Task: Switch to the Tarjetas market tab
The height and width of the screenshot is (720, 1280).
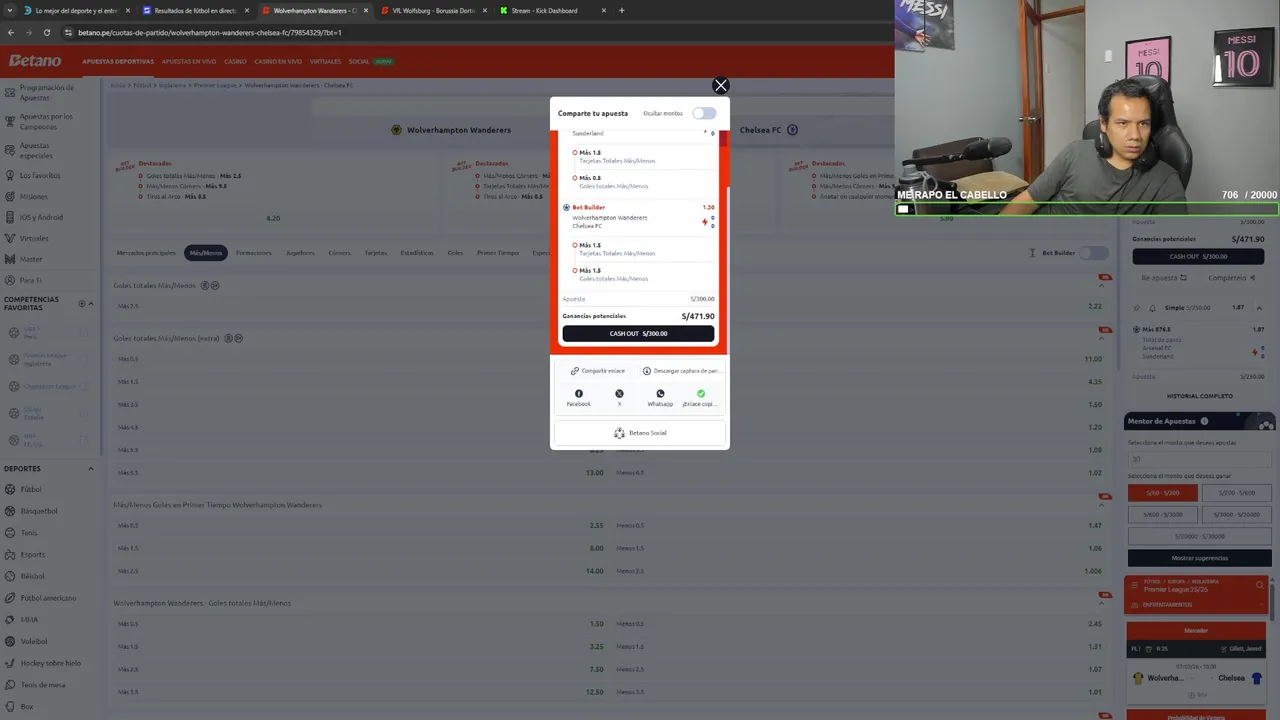Action: pos(375,253)
